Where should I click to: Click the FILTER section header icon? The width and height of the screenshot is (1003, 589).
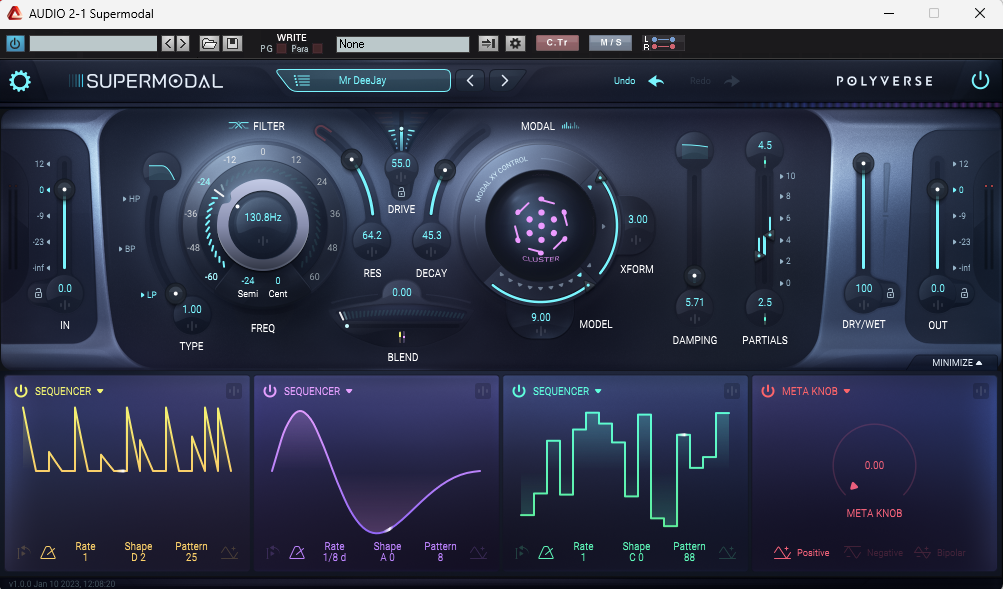[x=238, y=126]
